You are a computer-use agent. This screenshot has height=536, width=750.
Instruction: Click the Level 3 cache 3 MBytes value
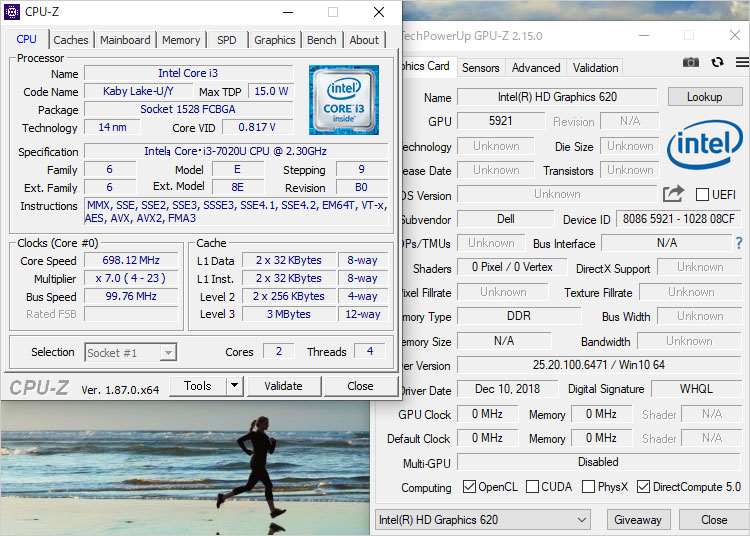pos(289,314)
